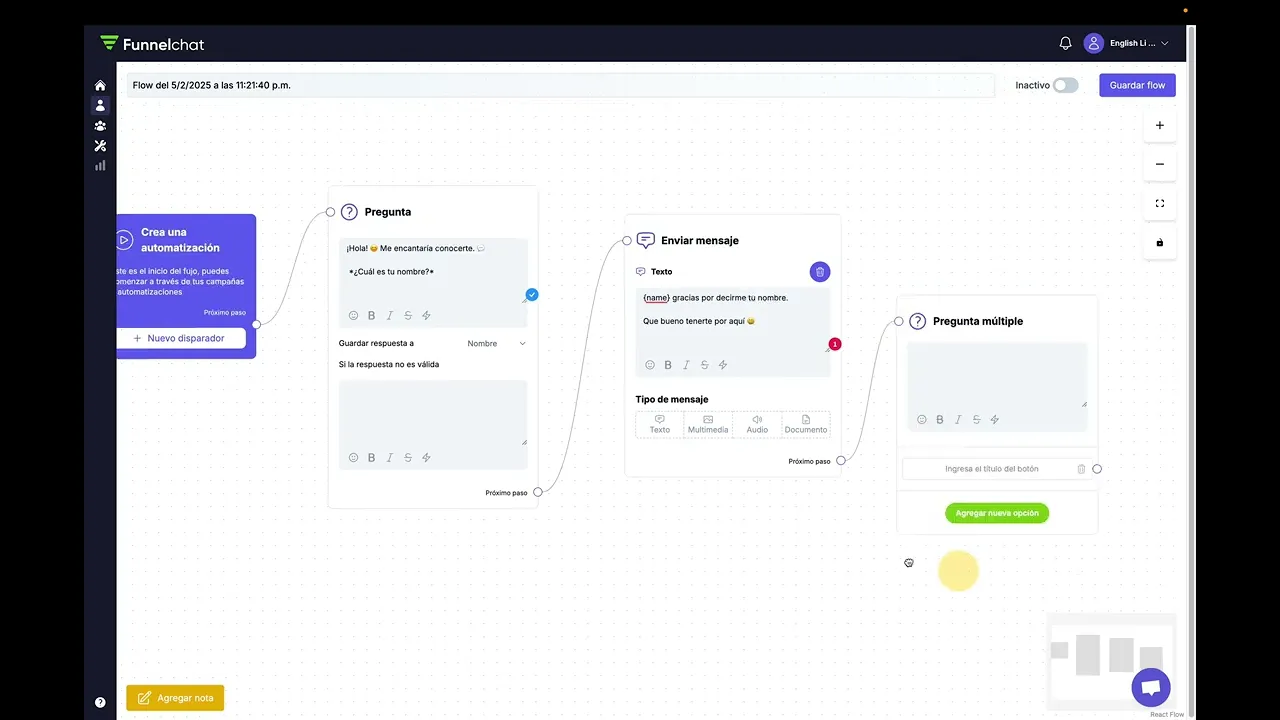Screen dimensions: 1280x720
Task: Click the Enviar mensaje text area
Action: (733, 321)
